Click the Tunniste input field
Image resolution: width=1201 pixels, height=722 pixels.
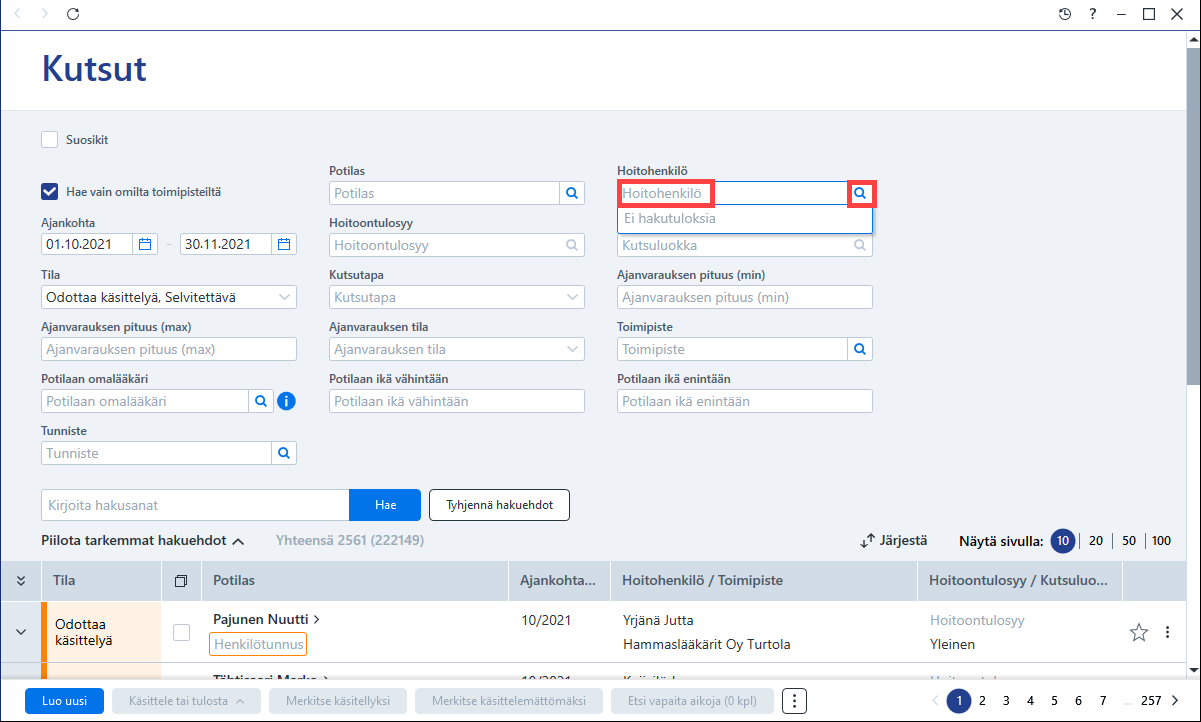pos(157,453)
